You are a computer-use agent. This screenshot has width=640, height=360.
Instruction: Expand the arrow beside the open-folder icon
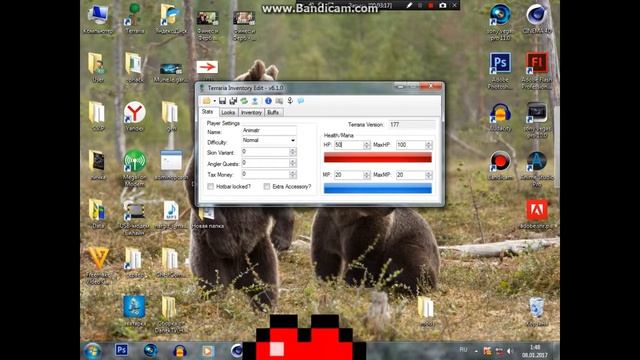214,101
